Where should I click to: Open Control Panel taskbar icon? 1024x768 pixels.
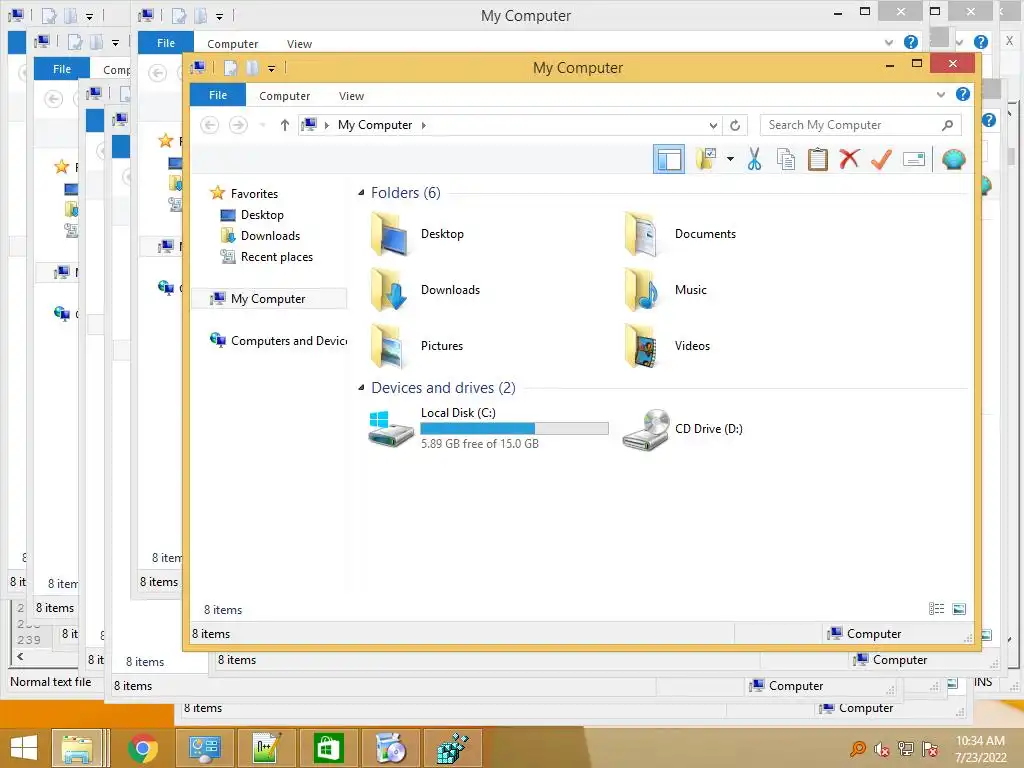click(x=204, y=748)
